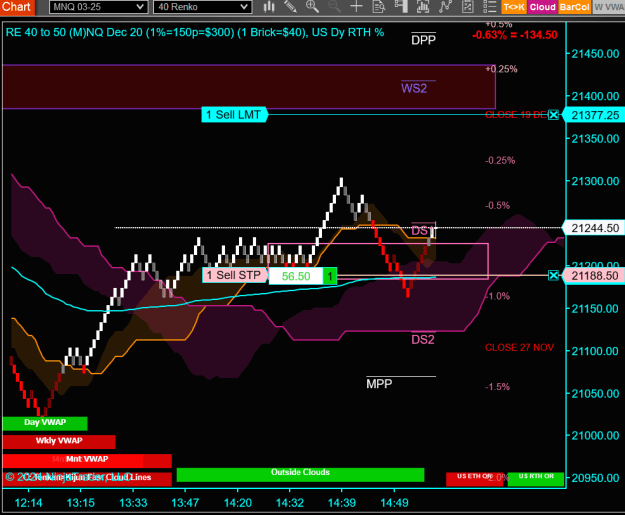
Task: Click the 12:14 time axis label
Action: (x=28, y=503)
